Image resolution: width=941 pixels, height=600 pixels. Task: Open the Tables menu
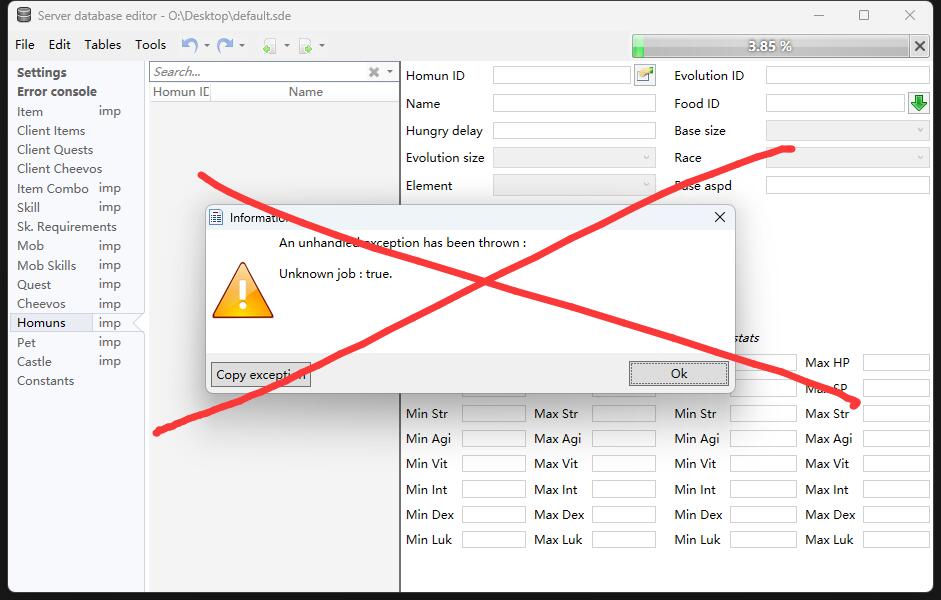click(x=102, y=44)
